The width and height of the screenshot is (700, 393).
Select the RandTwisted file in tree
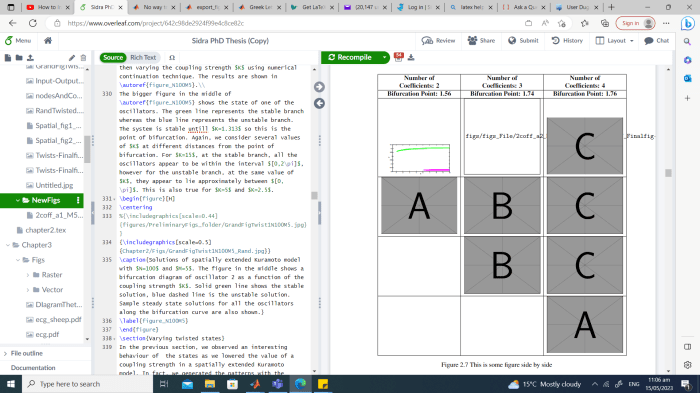click(59, 110)
